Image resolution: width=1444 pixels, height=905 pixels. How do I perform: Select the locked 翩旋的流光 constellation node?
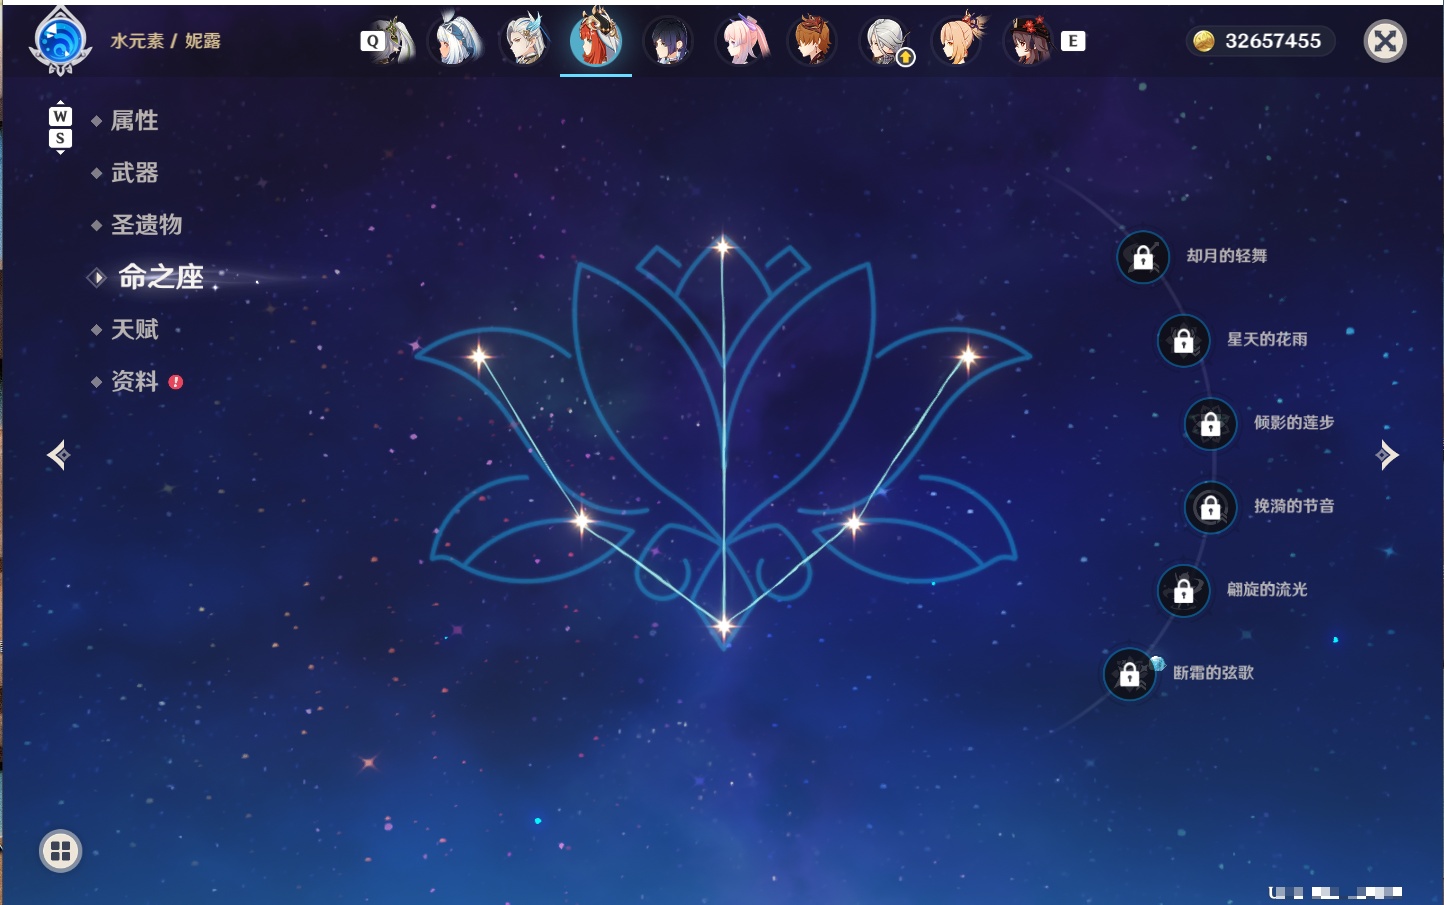(1183, 590)
